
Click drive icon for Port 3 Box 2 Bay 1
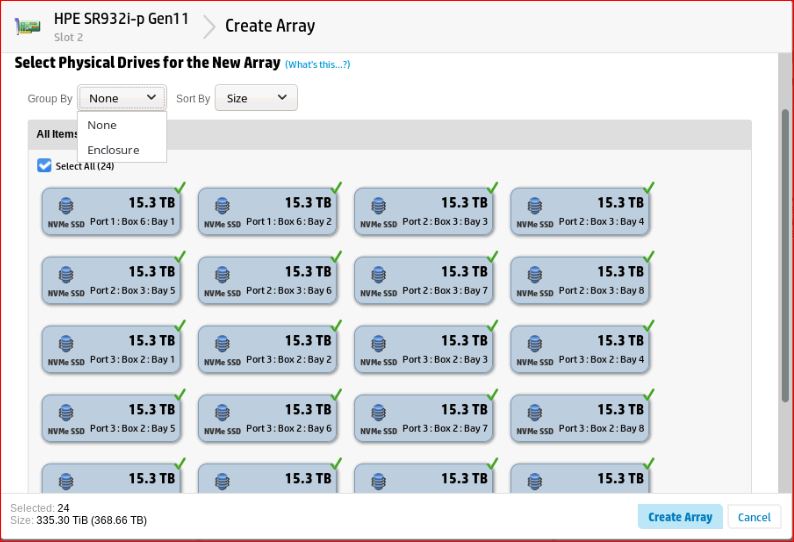pos(66,345)
